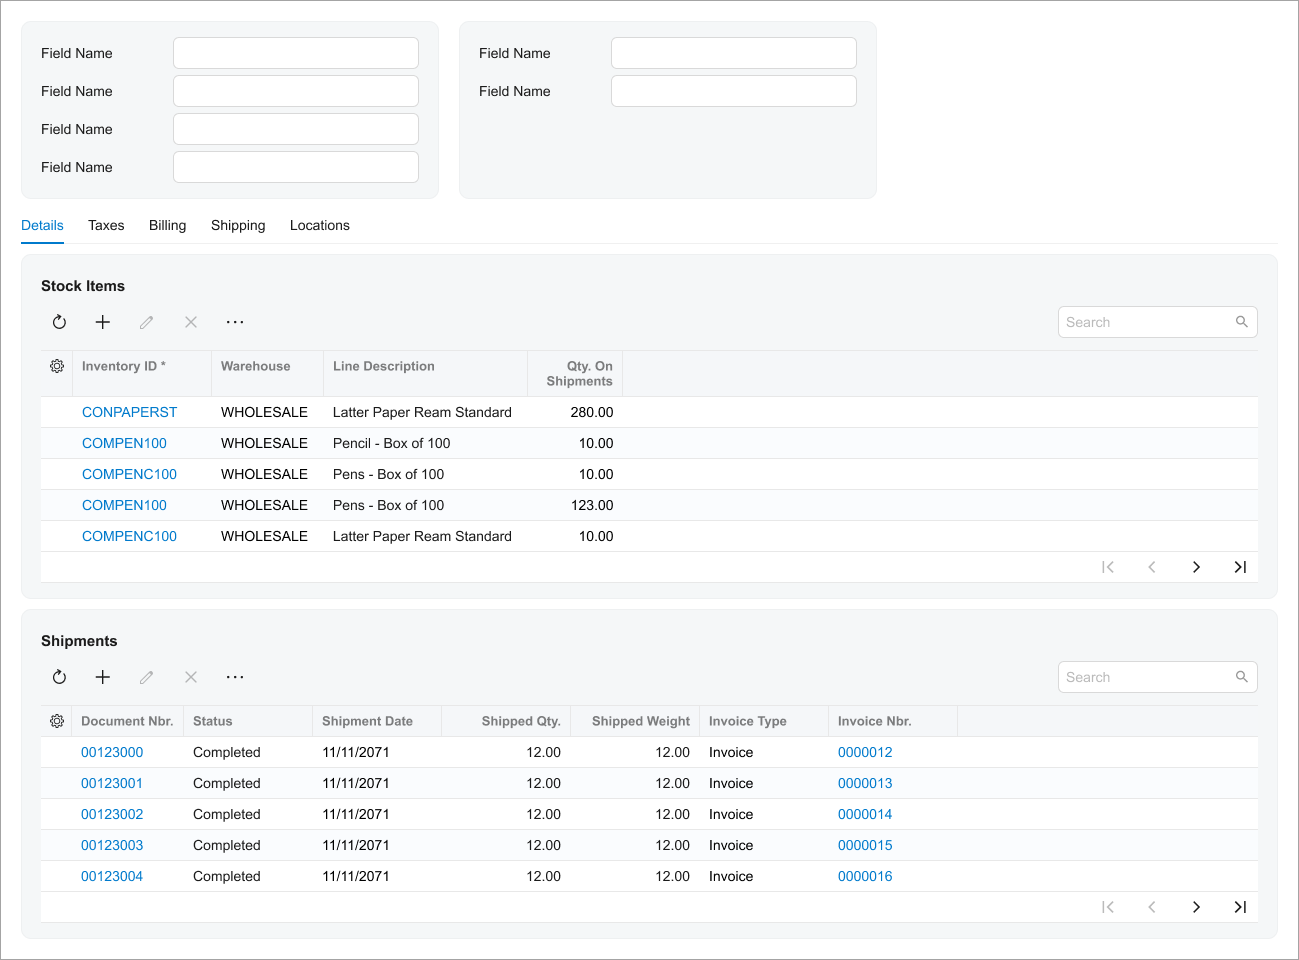The image size is (1299, 960).
Task: Jump to last page of Shipments
Action: point(1240,907)
